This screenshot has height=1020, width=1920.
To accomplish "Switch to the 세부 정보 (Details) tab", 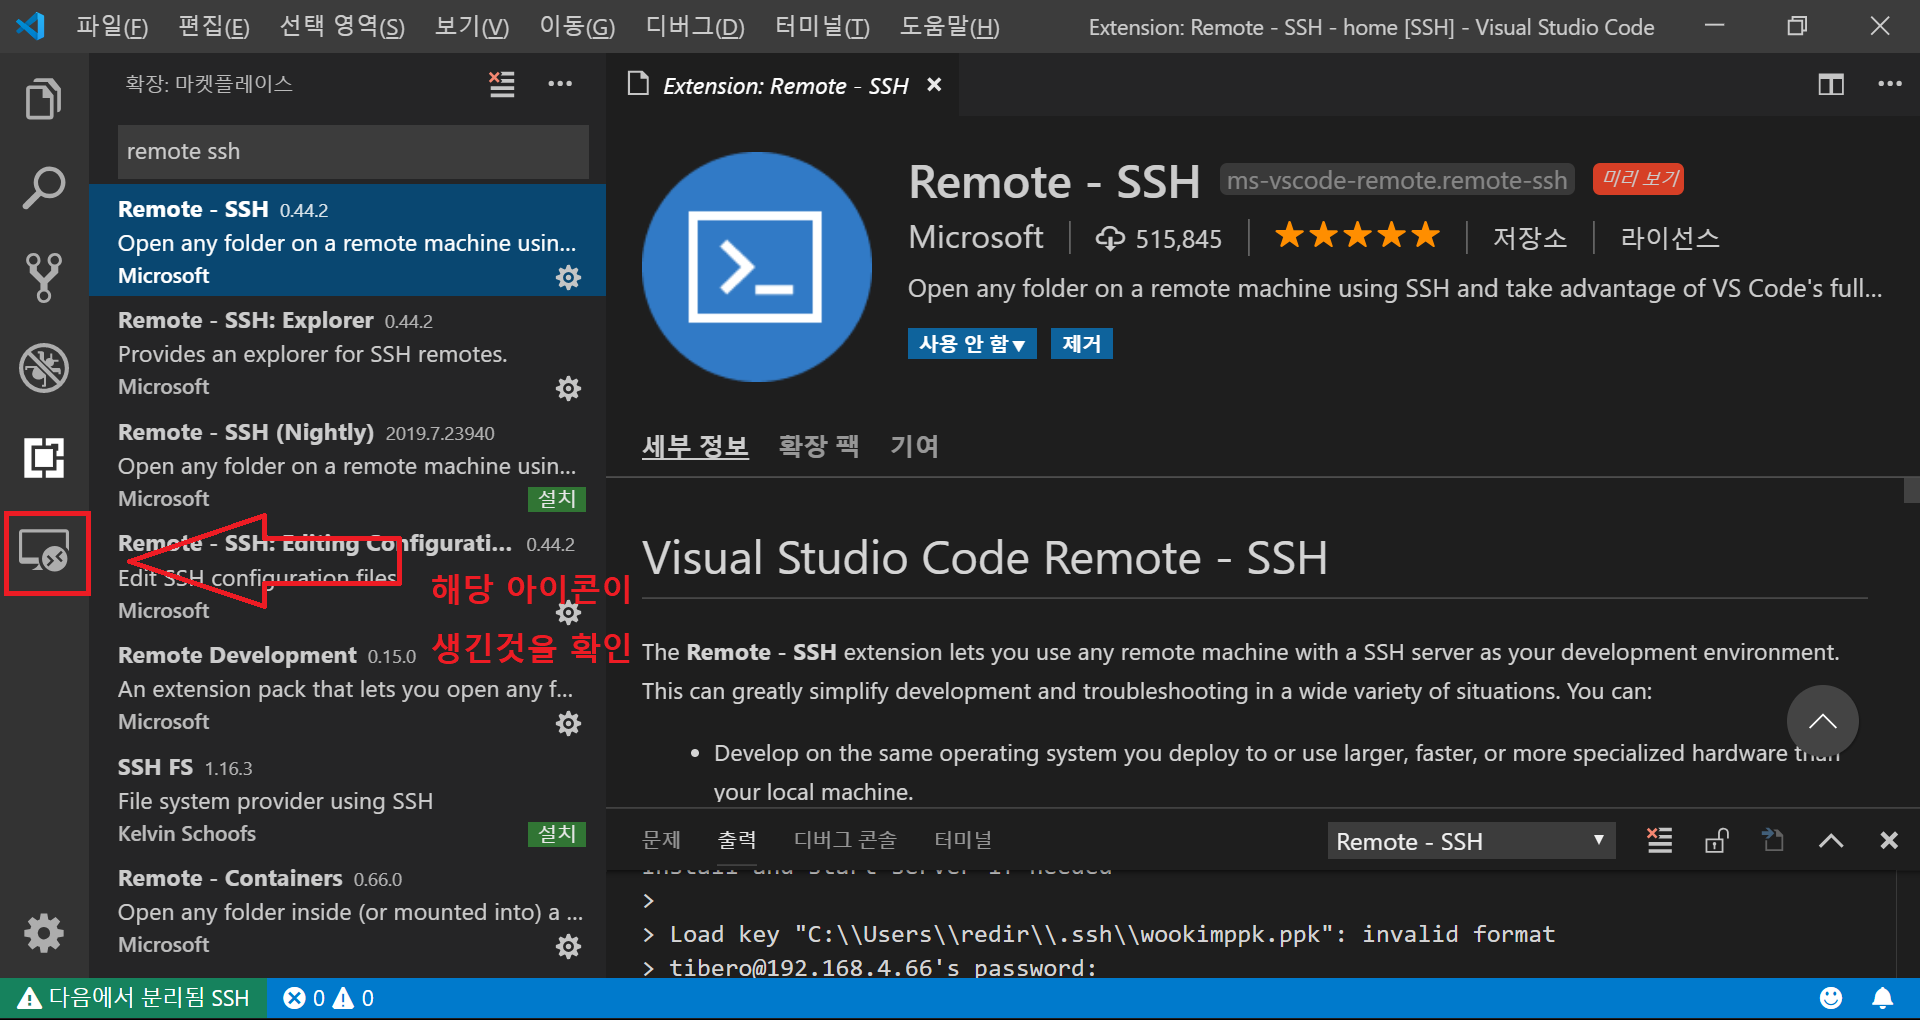I will coord(695,446).
